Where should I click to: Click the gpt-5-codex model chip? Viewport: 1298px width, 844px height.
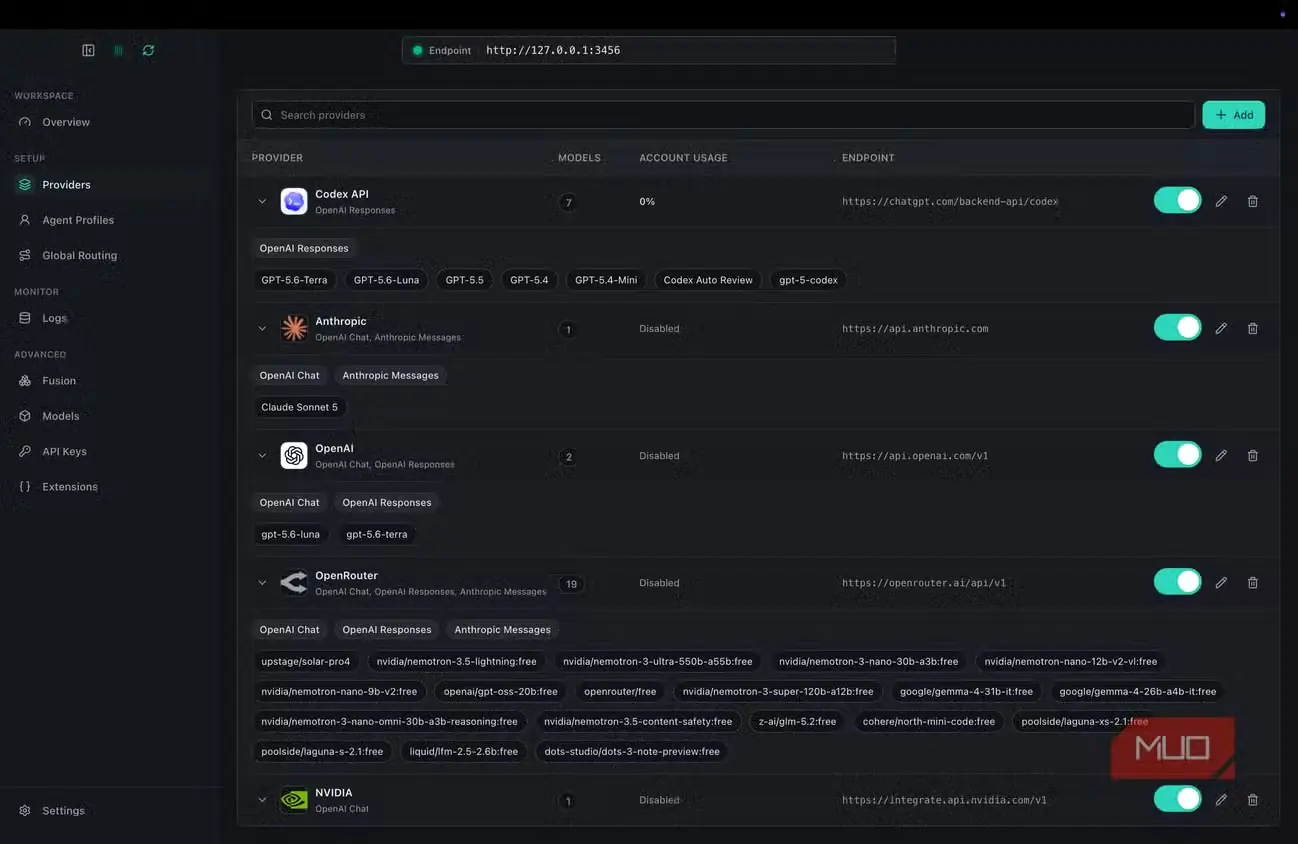point(808,280)
